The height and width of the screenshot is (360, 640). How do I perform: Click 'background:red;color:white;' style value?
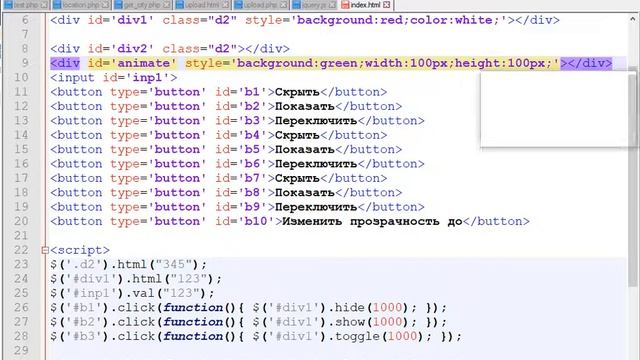[398, 20]
